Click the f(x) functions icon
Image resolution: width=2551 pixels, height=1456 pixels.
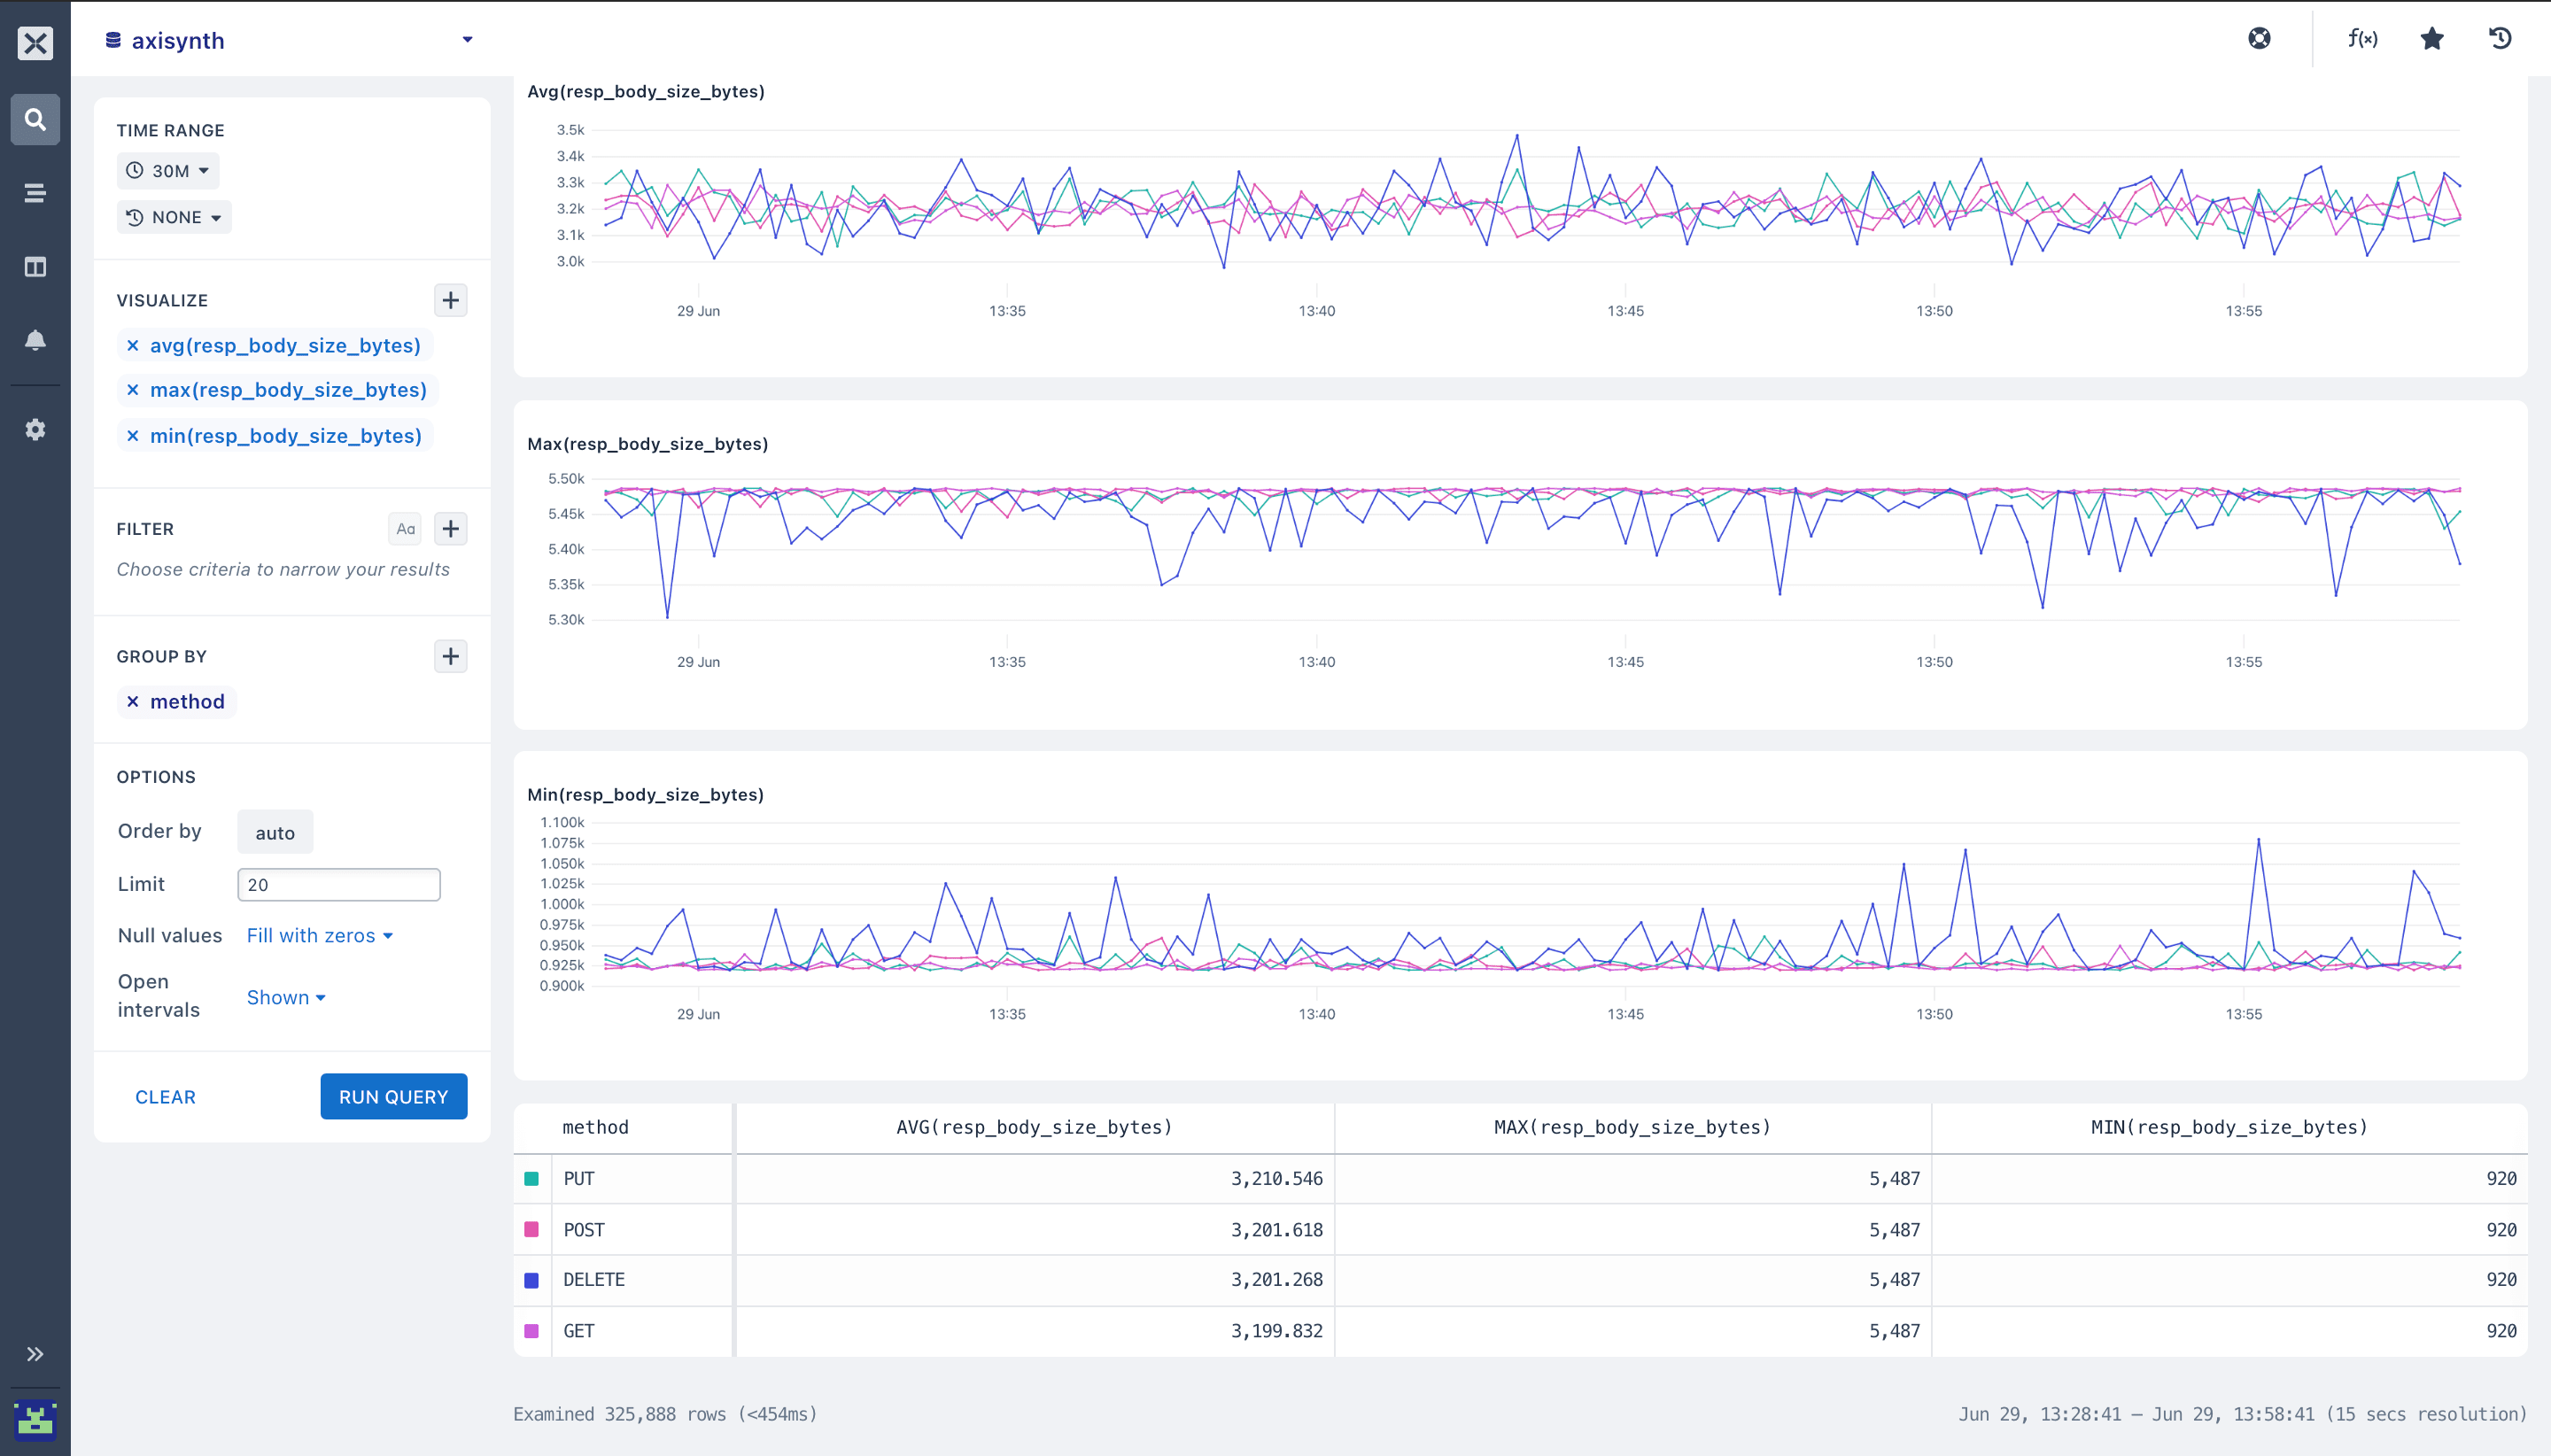tap(2362, 39)
